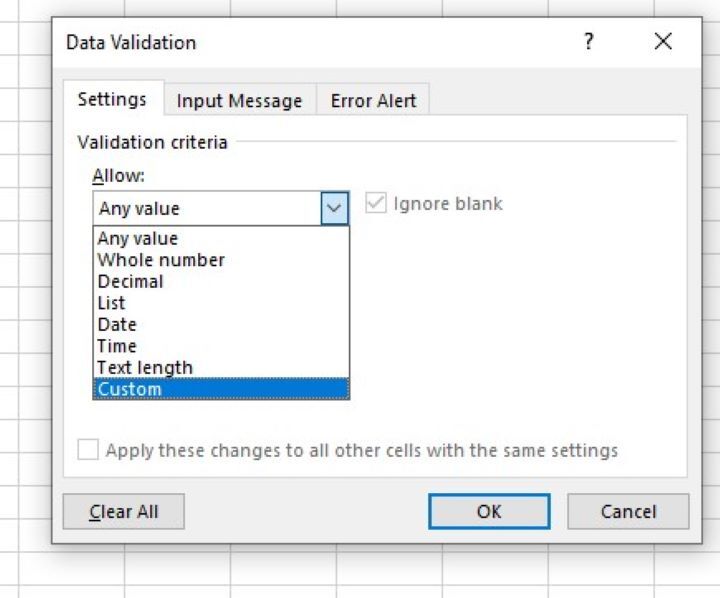Collapse the Allow dropdown arrow

[x=335, y=209]
